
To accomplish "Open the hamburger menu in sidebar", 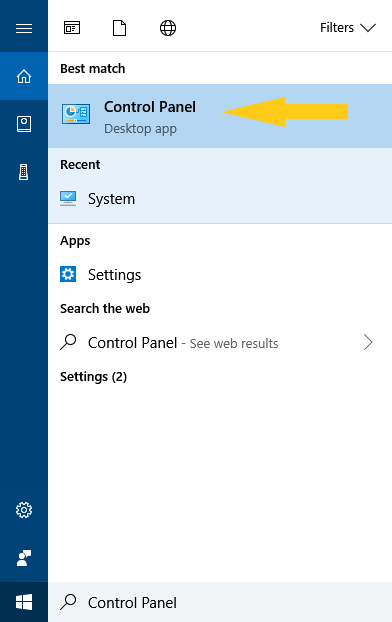I will (x=24, y=28).
